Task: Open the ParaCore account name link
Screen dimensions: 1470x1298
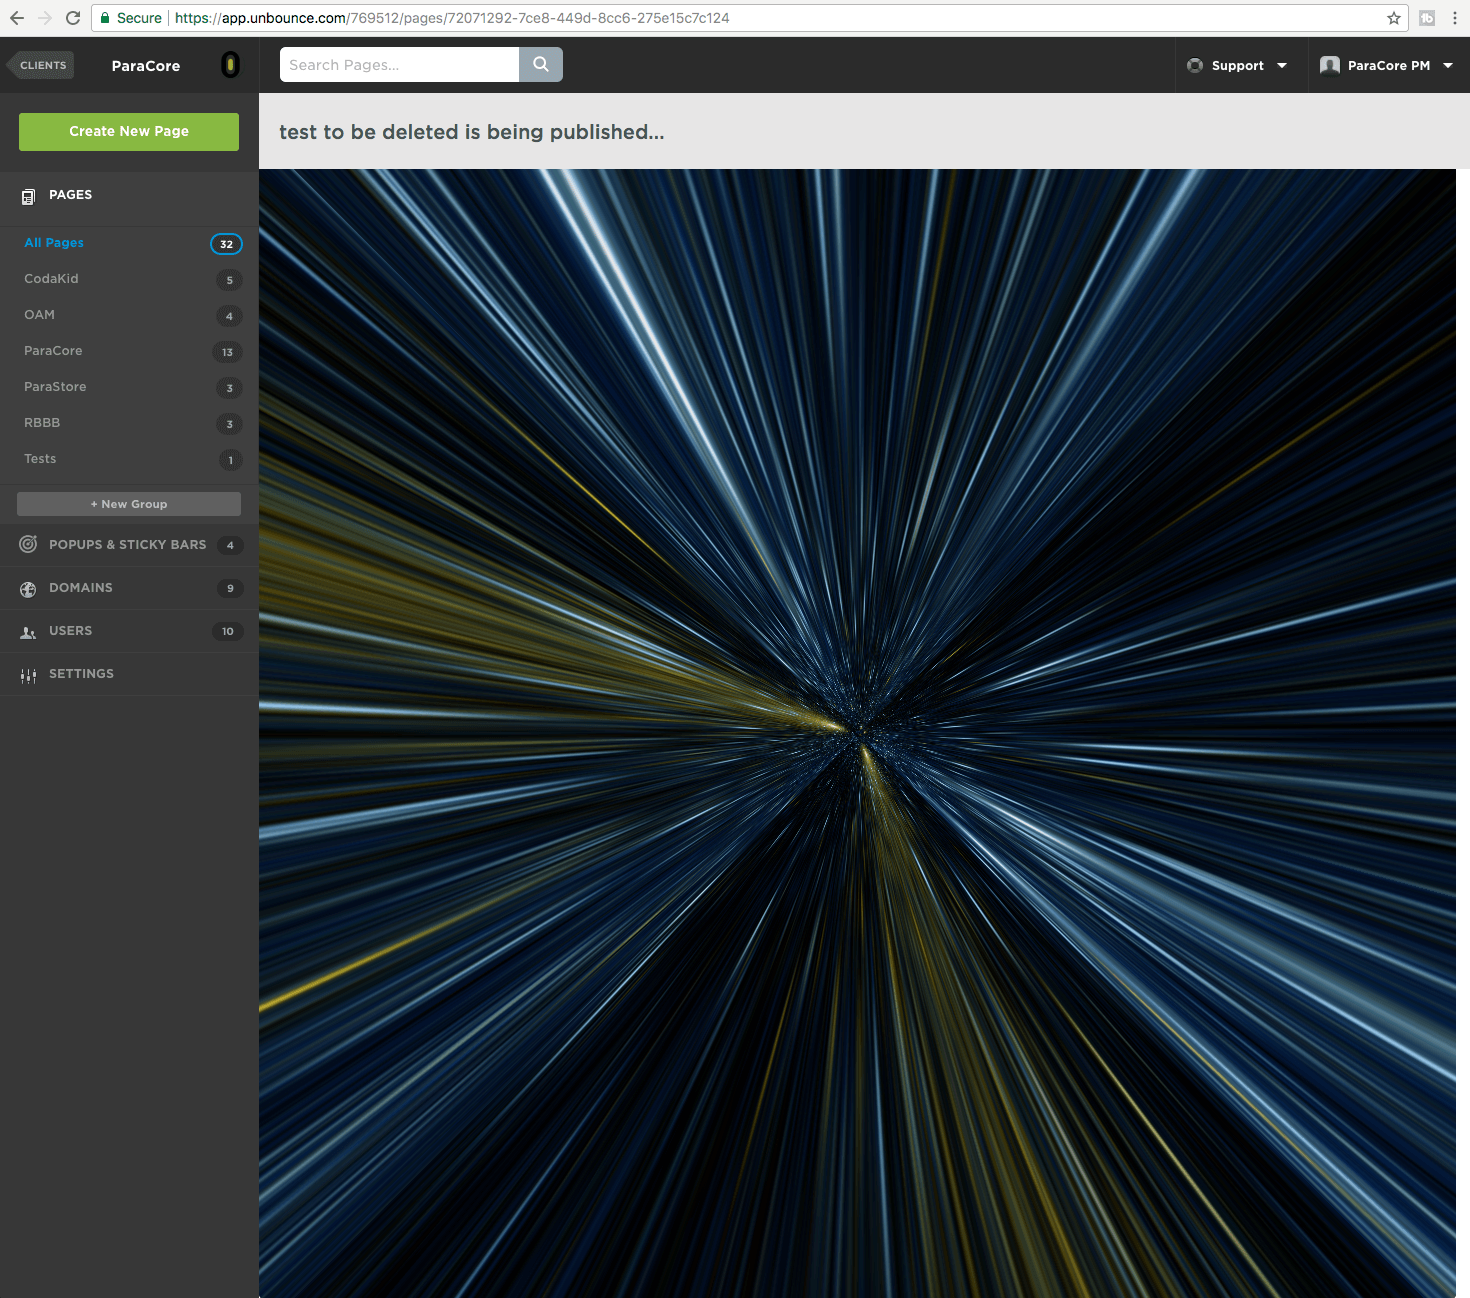Action: click(146, 66)
